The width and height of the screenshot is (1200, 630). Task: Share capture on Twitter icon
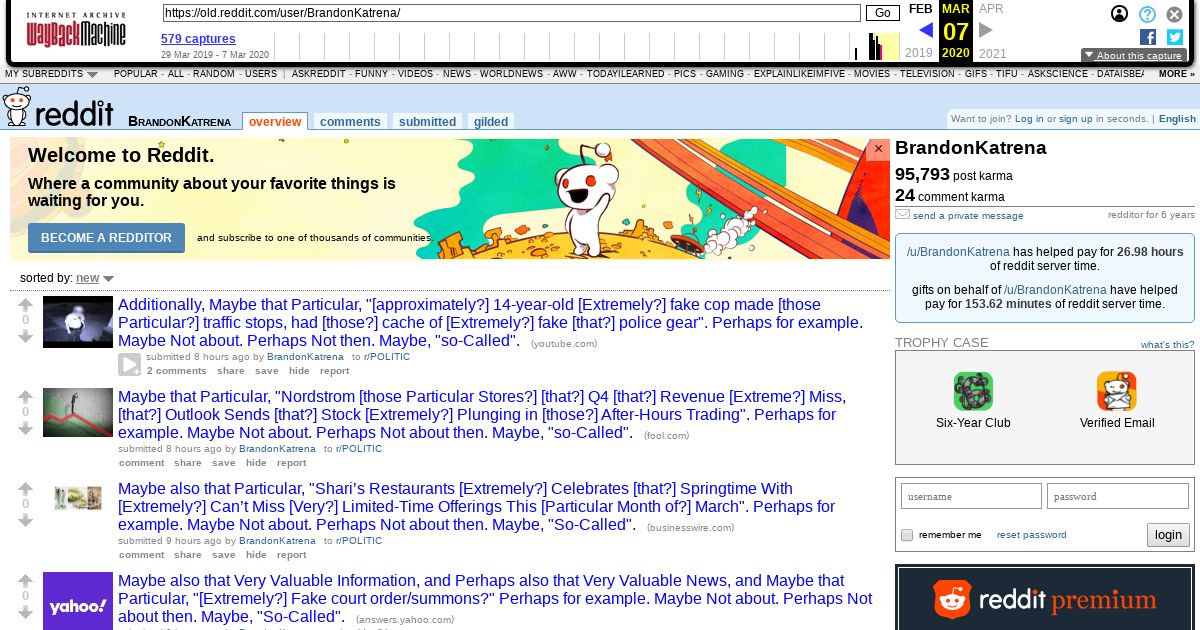click(x=1175, y=37)
